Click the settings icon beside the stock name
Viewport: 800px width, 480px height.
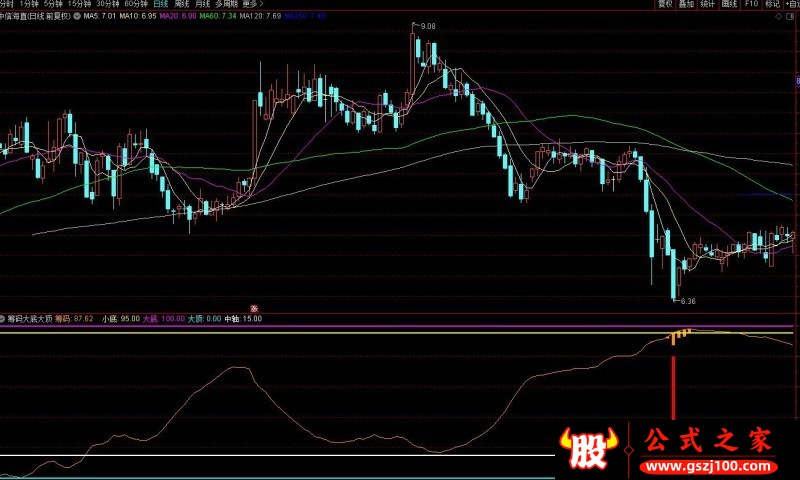(x=78, y=17)
